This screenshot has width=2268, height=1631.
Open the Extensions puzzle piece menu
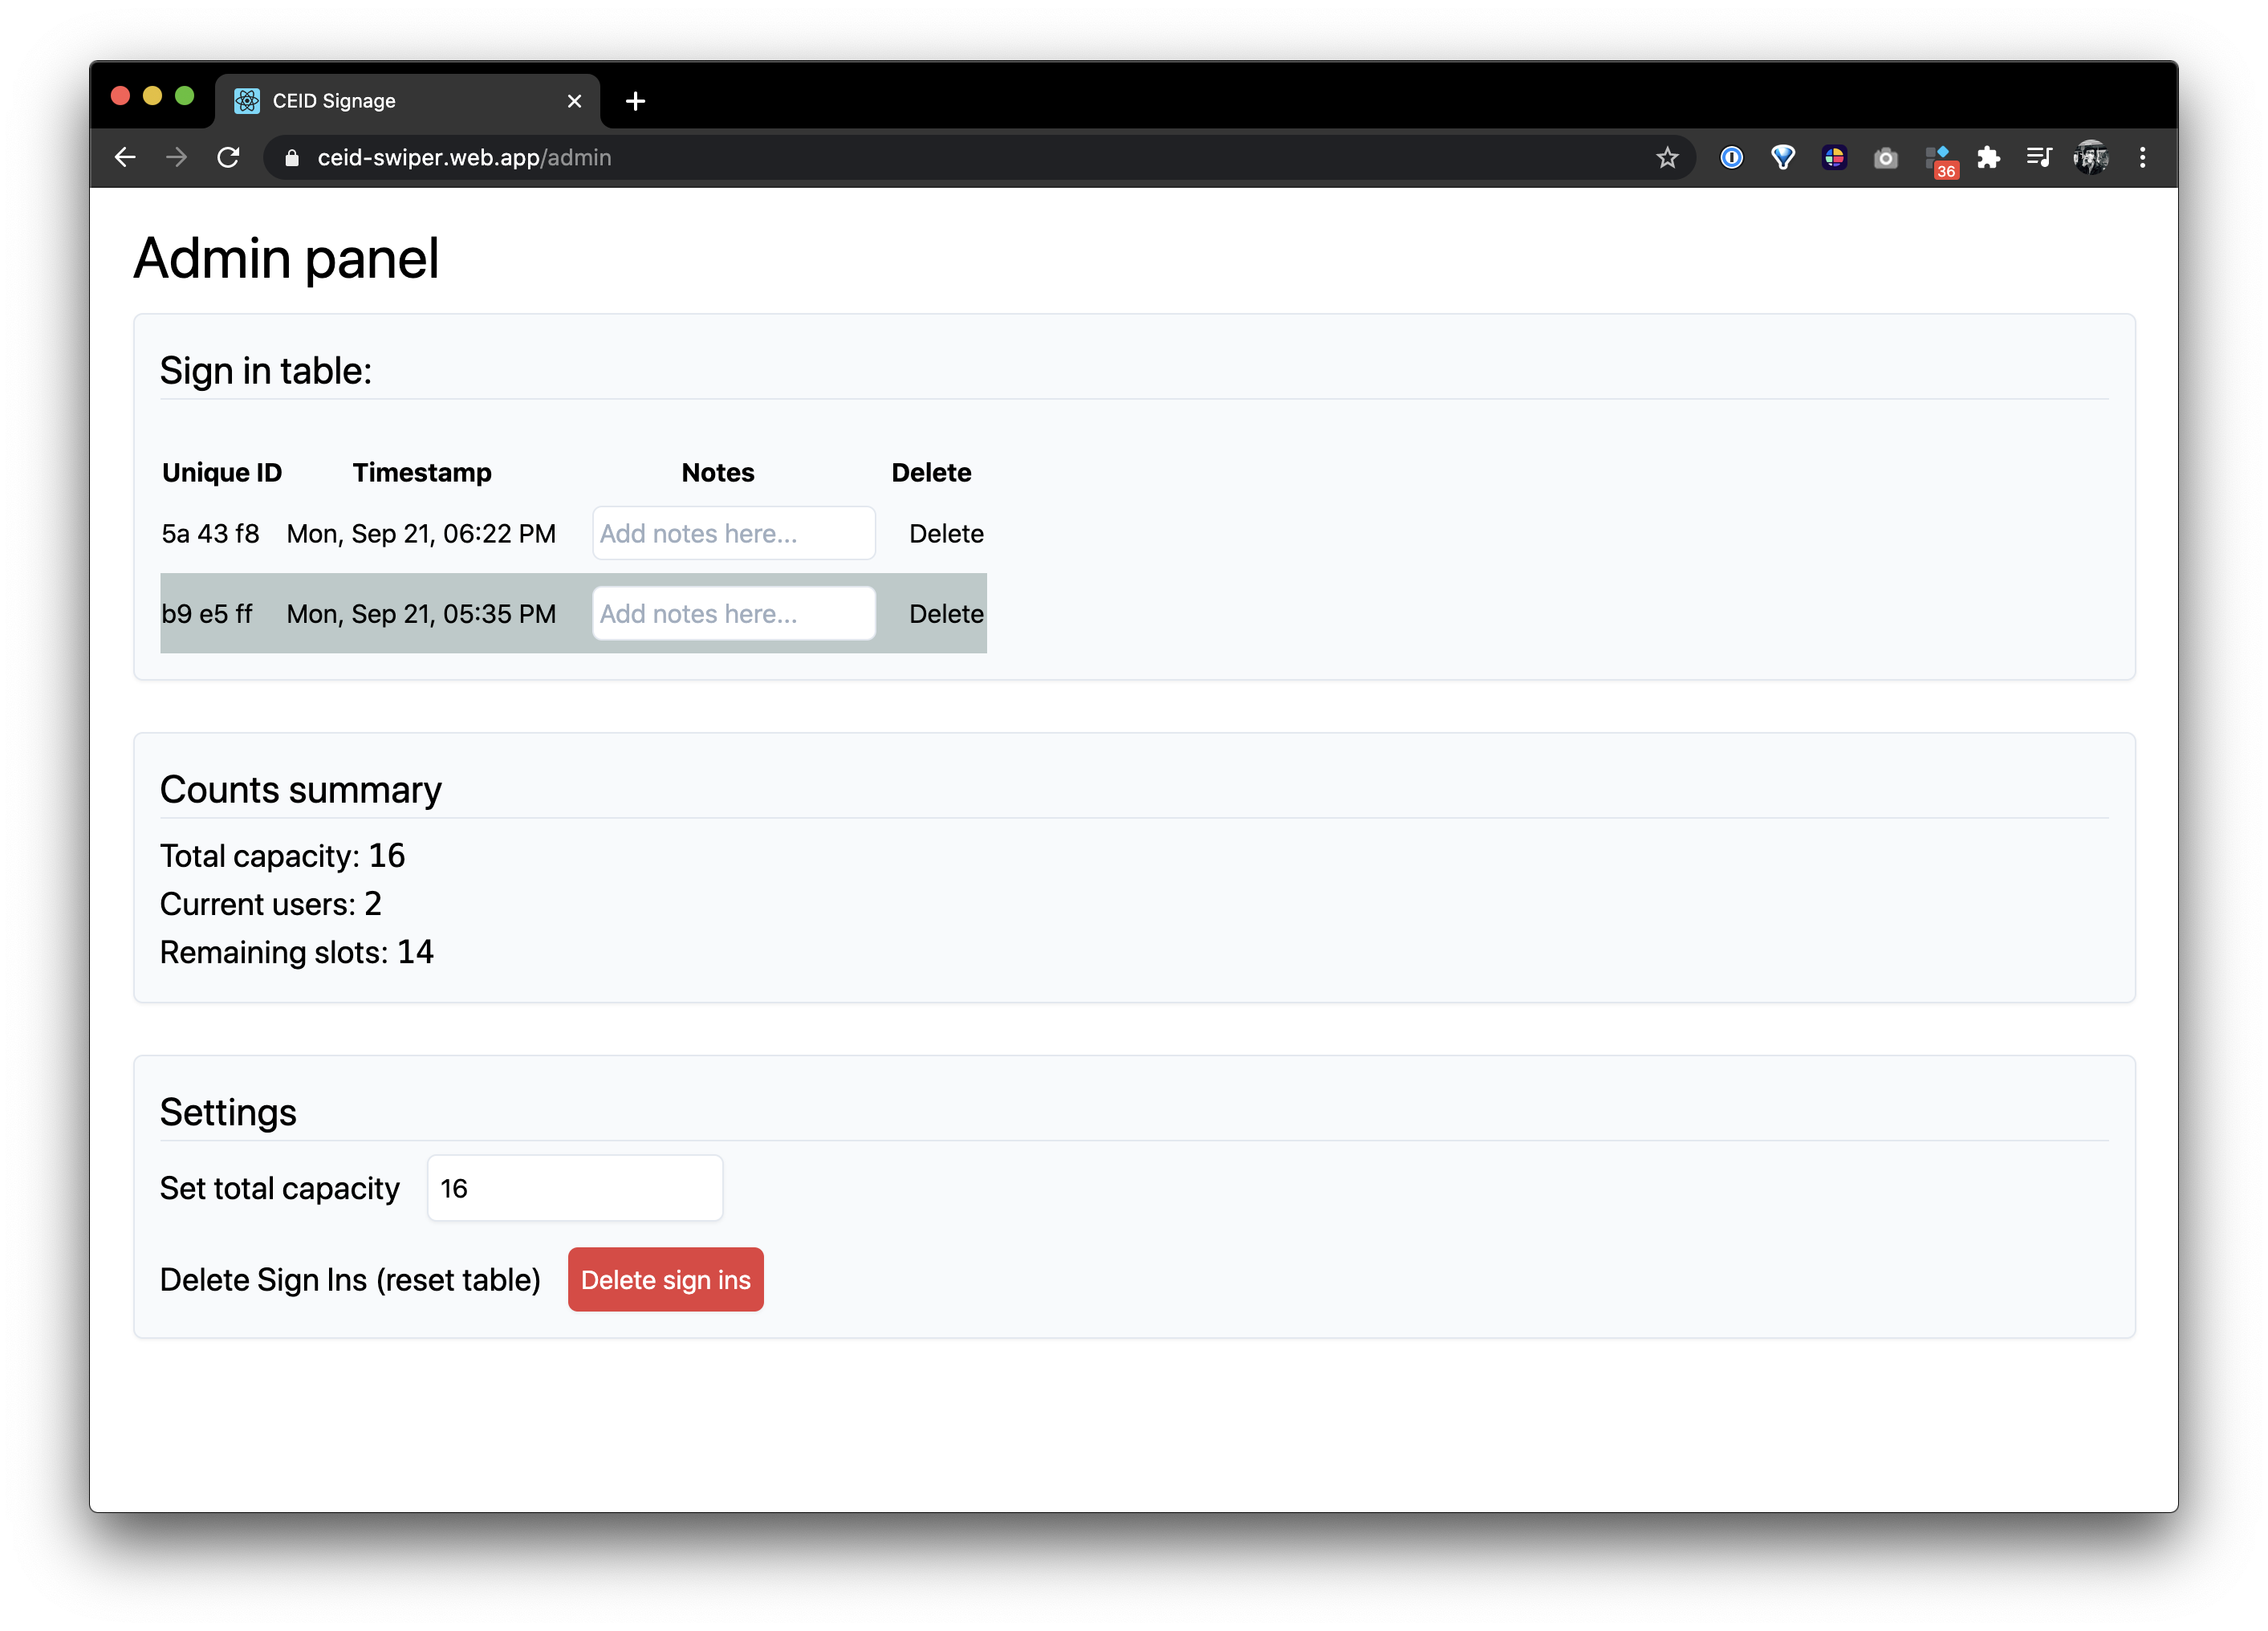[x=1988, y=158]
